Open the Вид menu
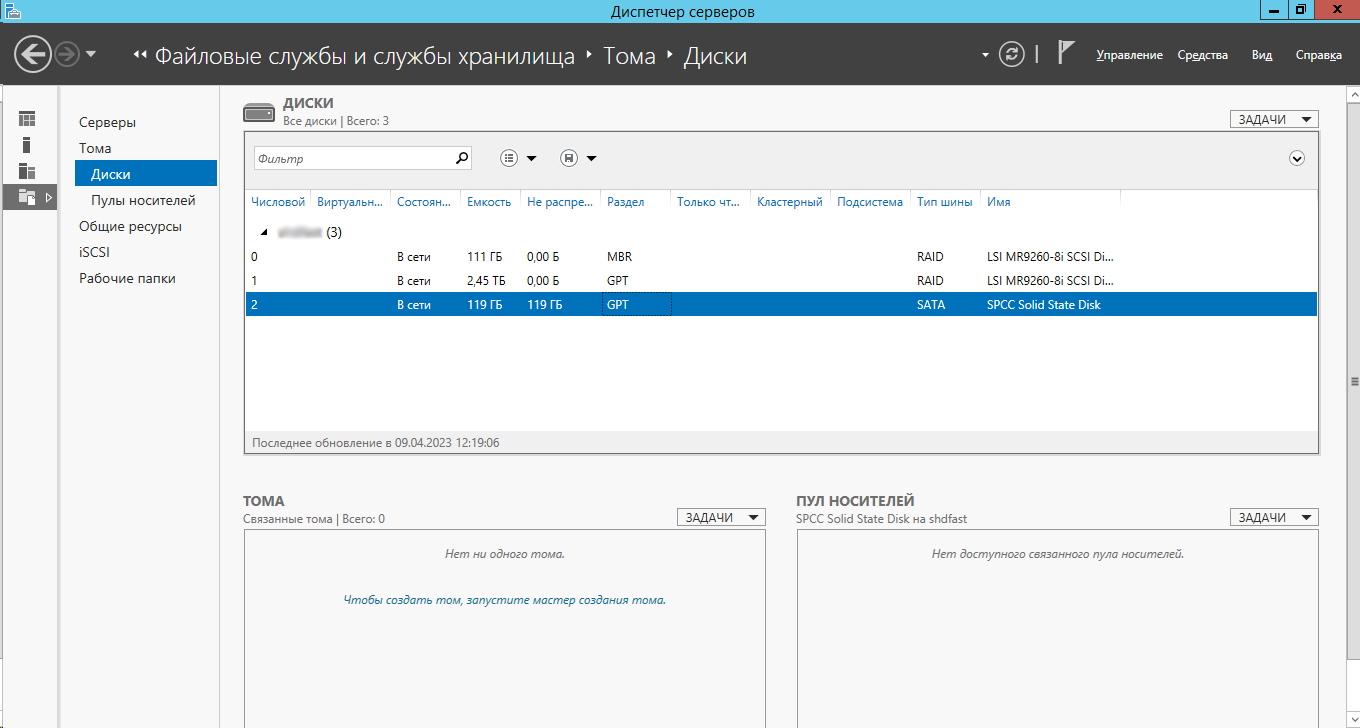This screenshot has width=1360, height=728. pyautogui.click(x=1262, y=55)
